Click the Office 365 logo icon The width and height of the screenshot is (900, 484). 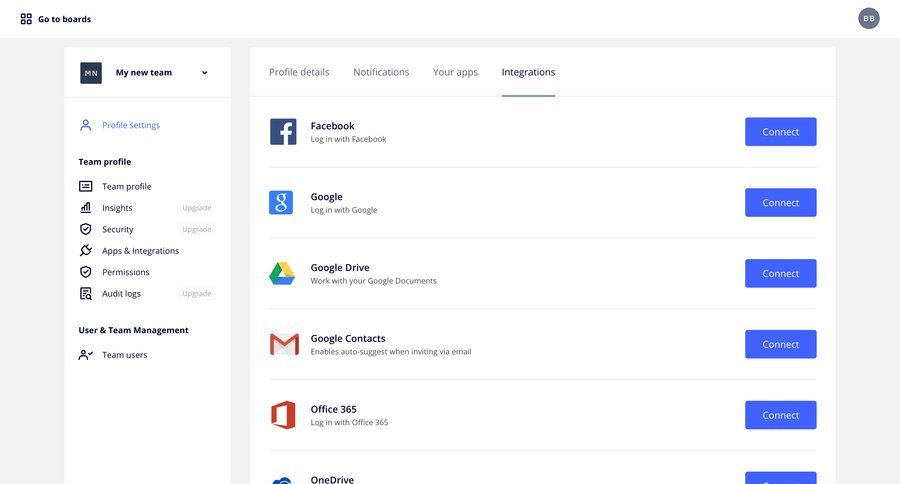283,415
